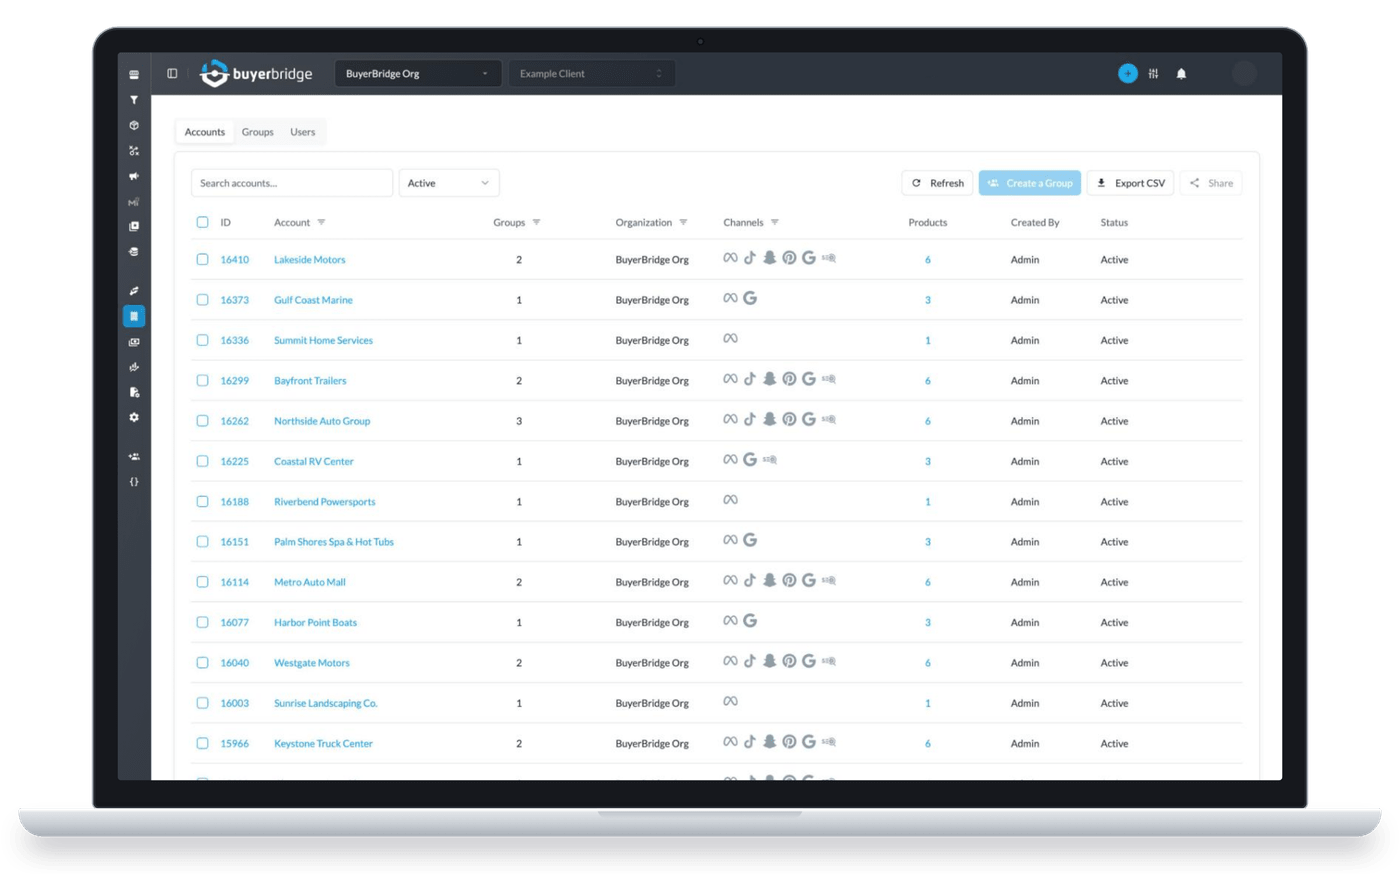Focus the Search accounts field
Viewport: 1400px width, 874px height.
(292, 183)
